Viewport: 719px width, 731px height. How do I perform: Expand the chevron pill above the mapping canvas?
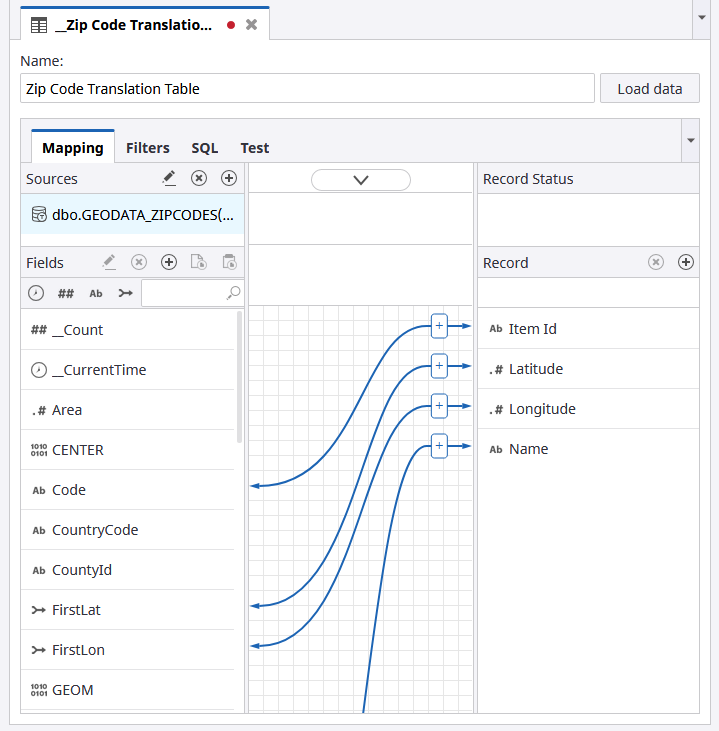point(361,180)
